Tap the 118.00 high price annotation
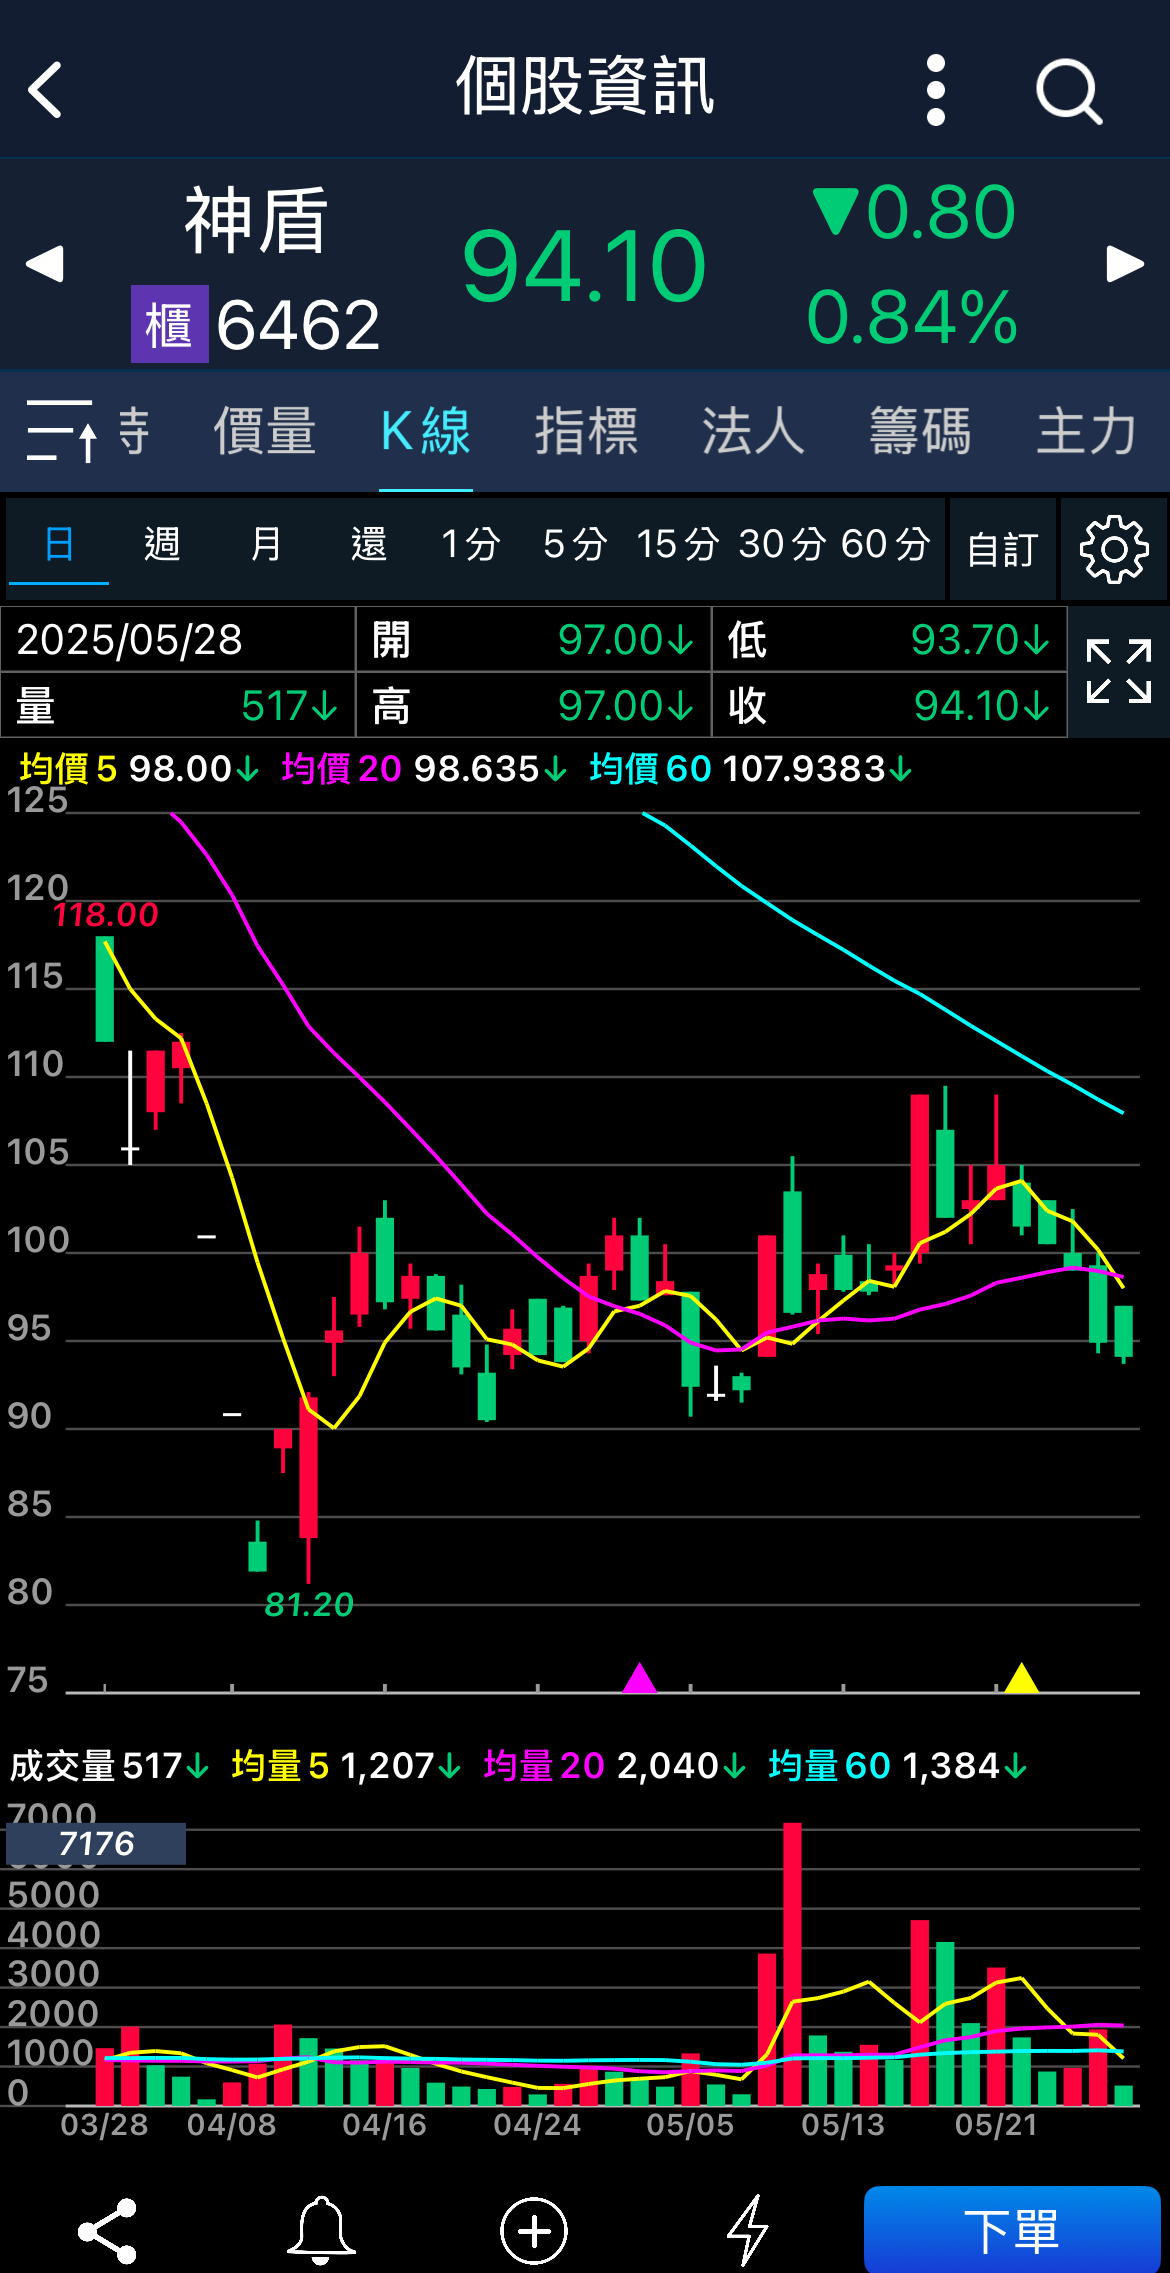This screenshot has width=1170, height=2273. 105,914
